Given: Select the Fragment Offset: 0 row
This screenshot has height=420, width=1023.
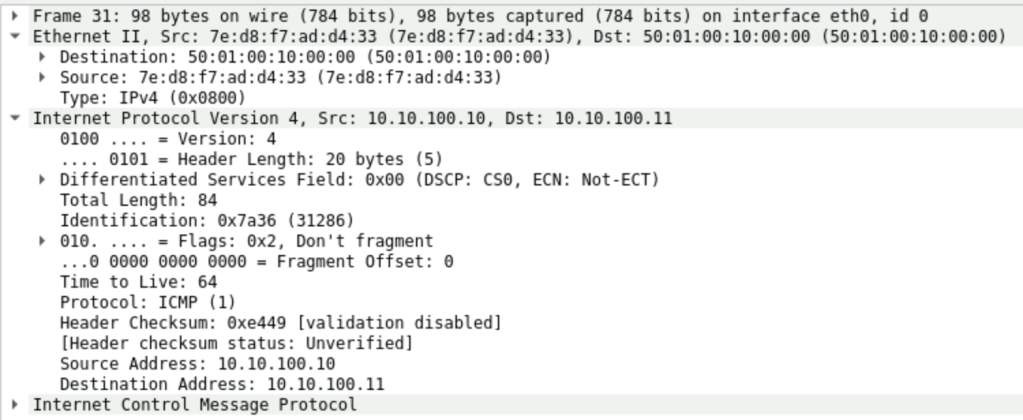Looking at the screenshot, I should pyautogui.click(x=256, y=261).
